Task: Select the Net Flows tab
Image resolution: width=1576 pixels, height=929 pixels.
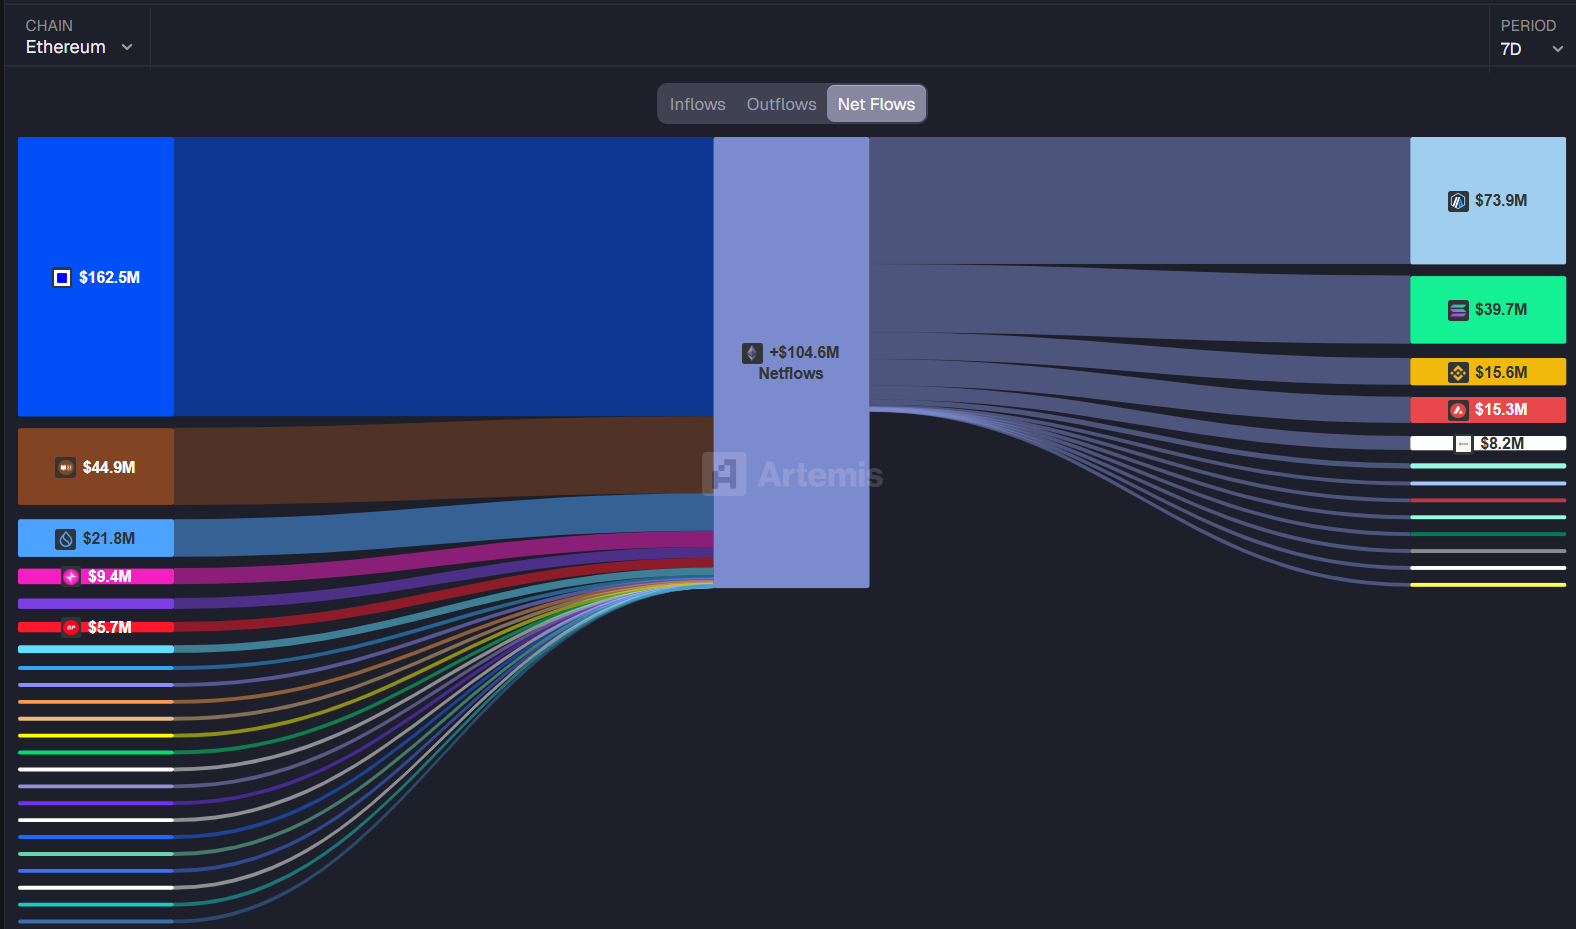Action: [x=876, y=104]
